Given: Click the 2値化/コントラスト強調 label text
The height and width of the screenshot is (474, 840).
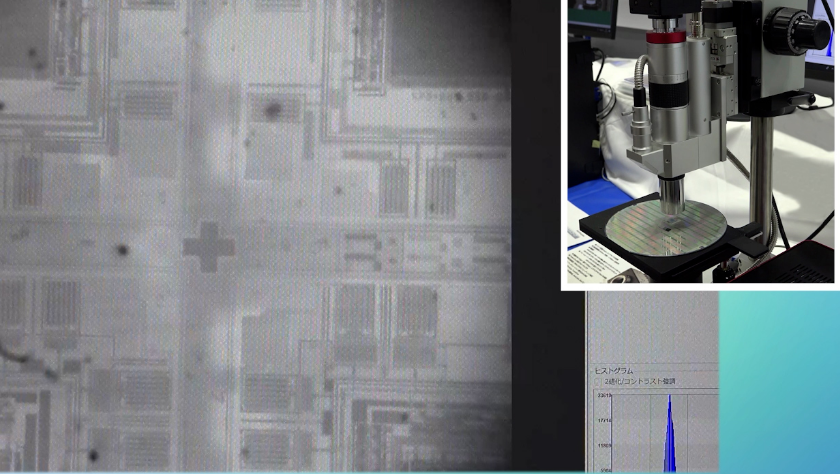Looking at the screenshot, I should click(x=640, y=381).
